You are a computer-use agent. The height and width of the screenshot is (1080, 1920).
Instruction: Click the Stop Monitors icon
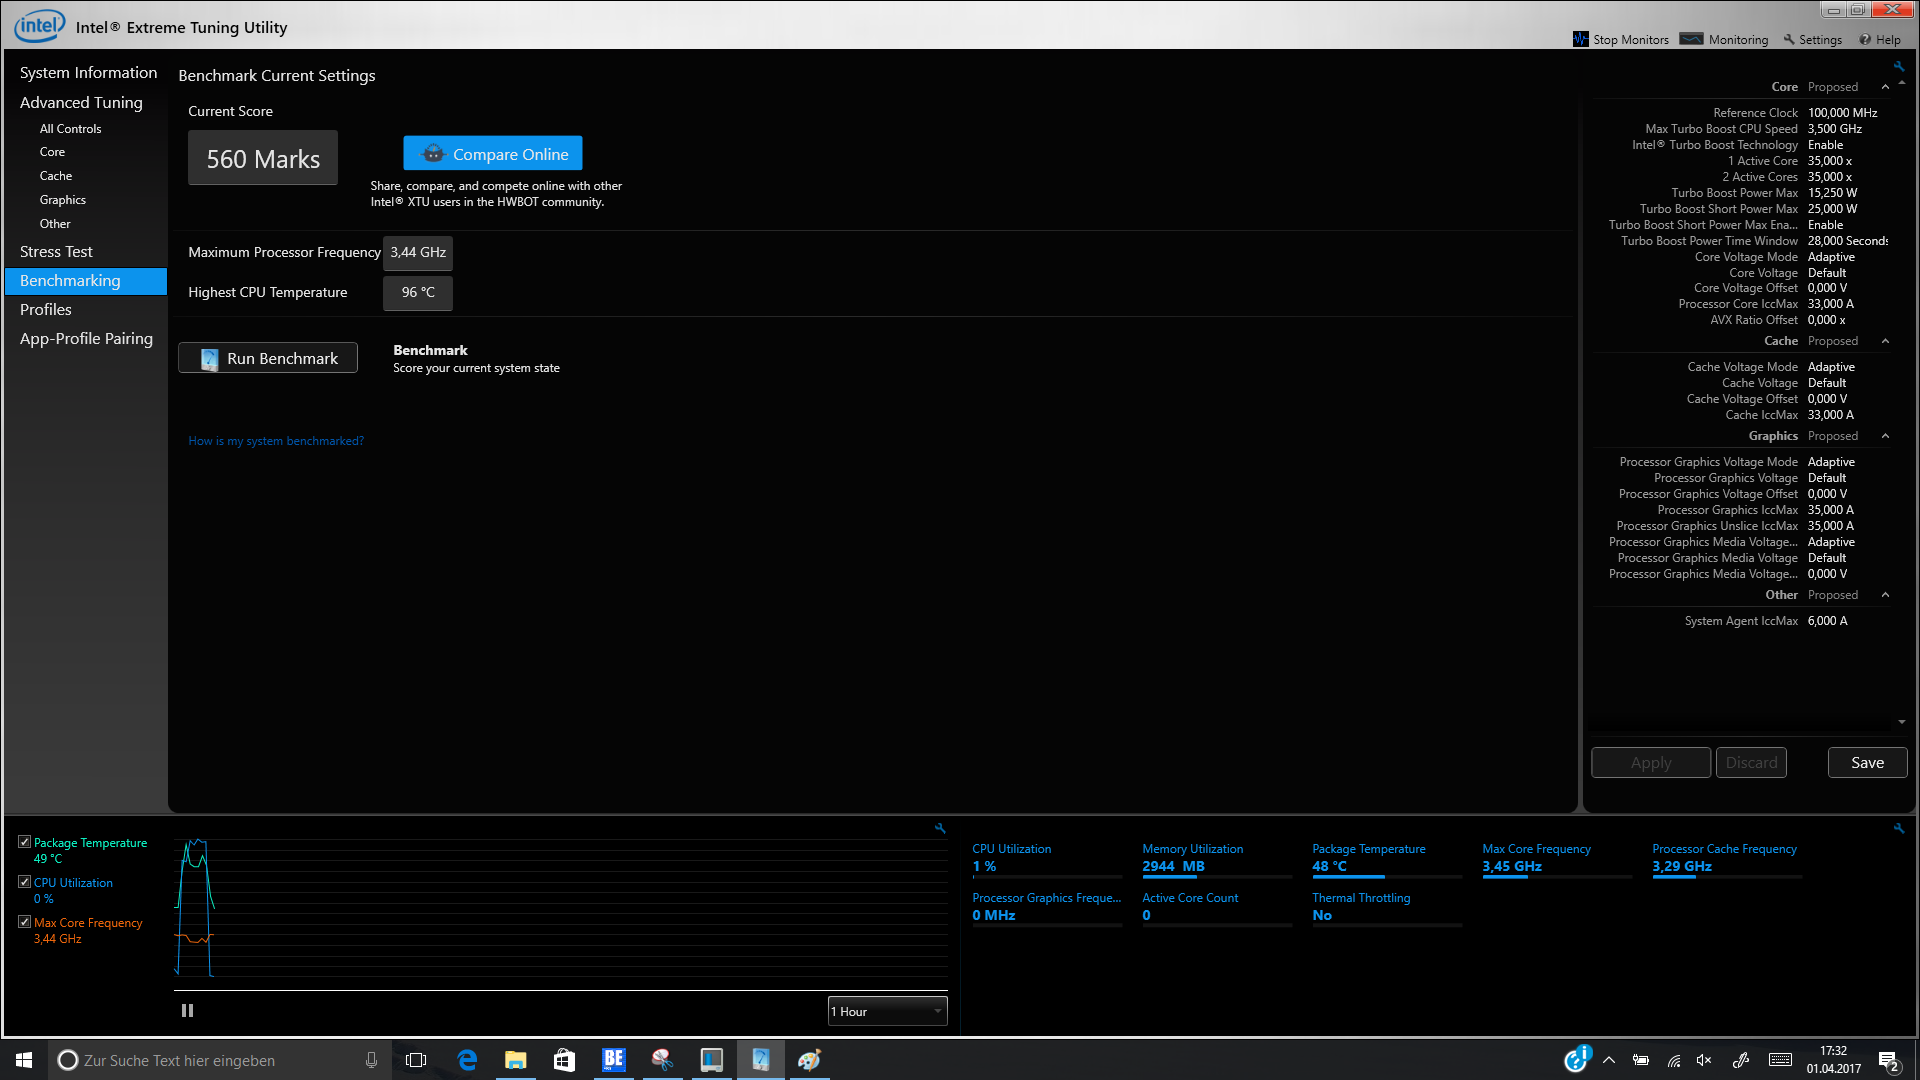[1581, 39]
